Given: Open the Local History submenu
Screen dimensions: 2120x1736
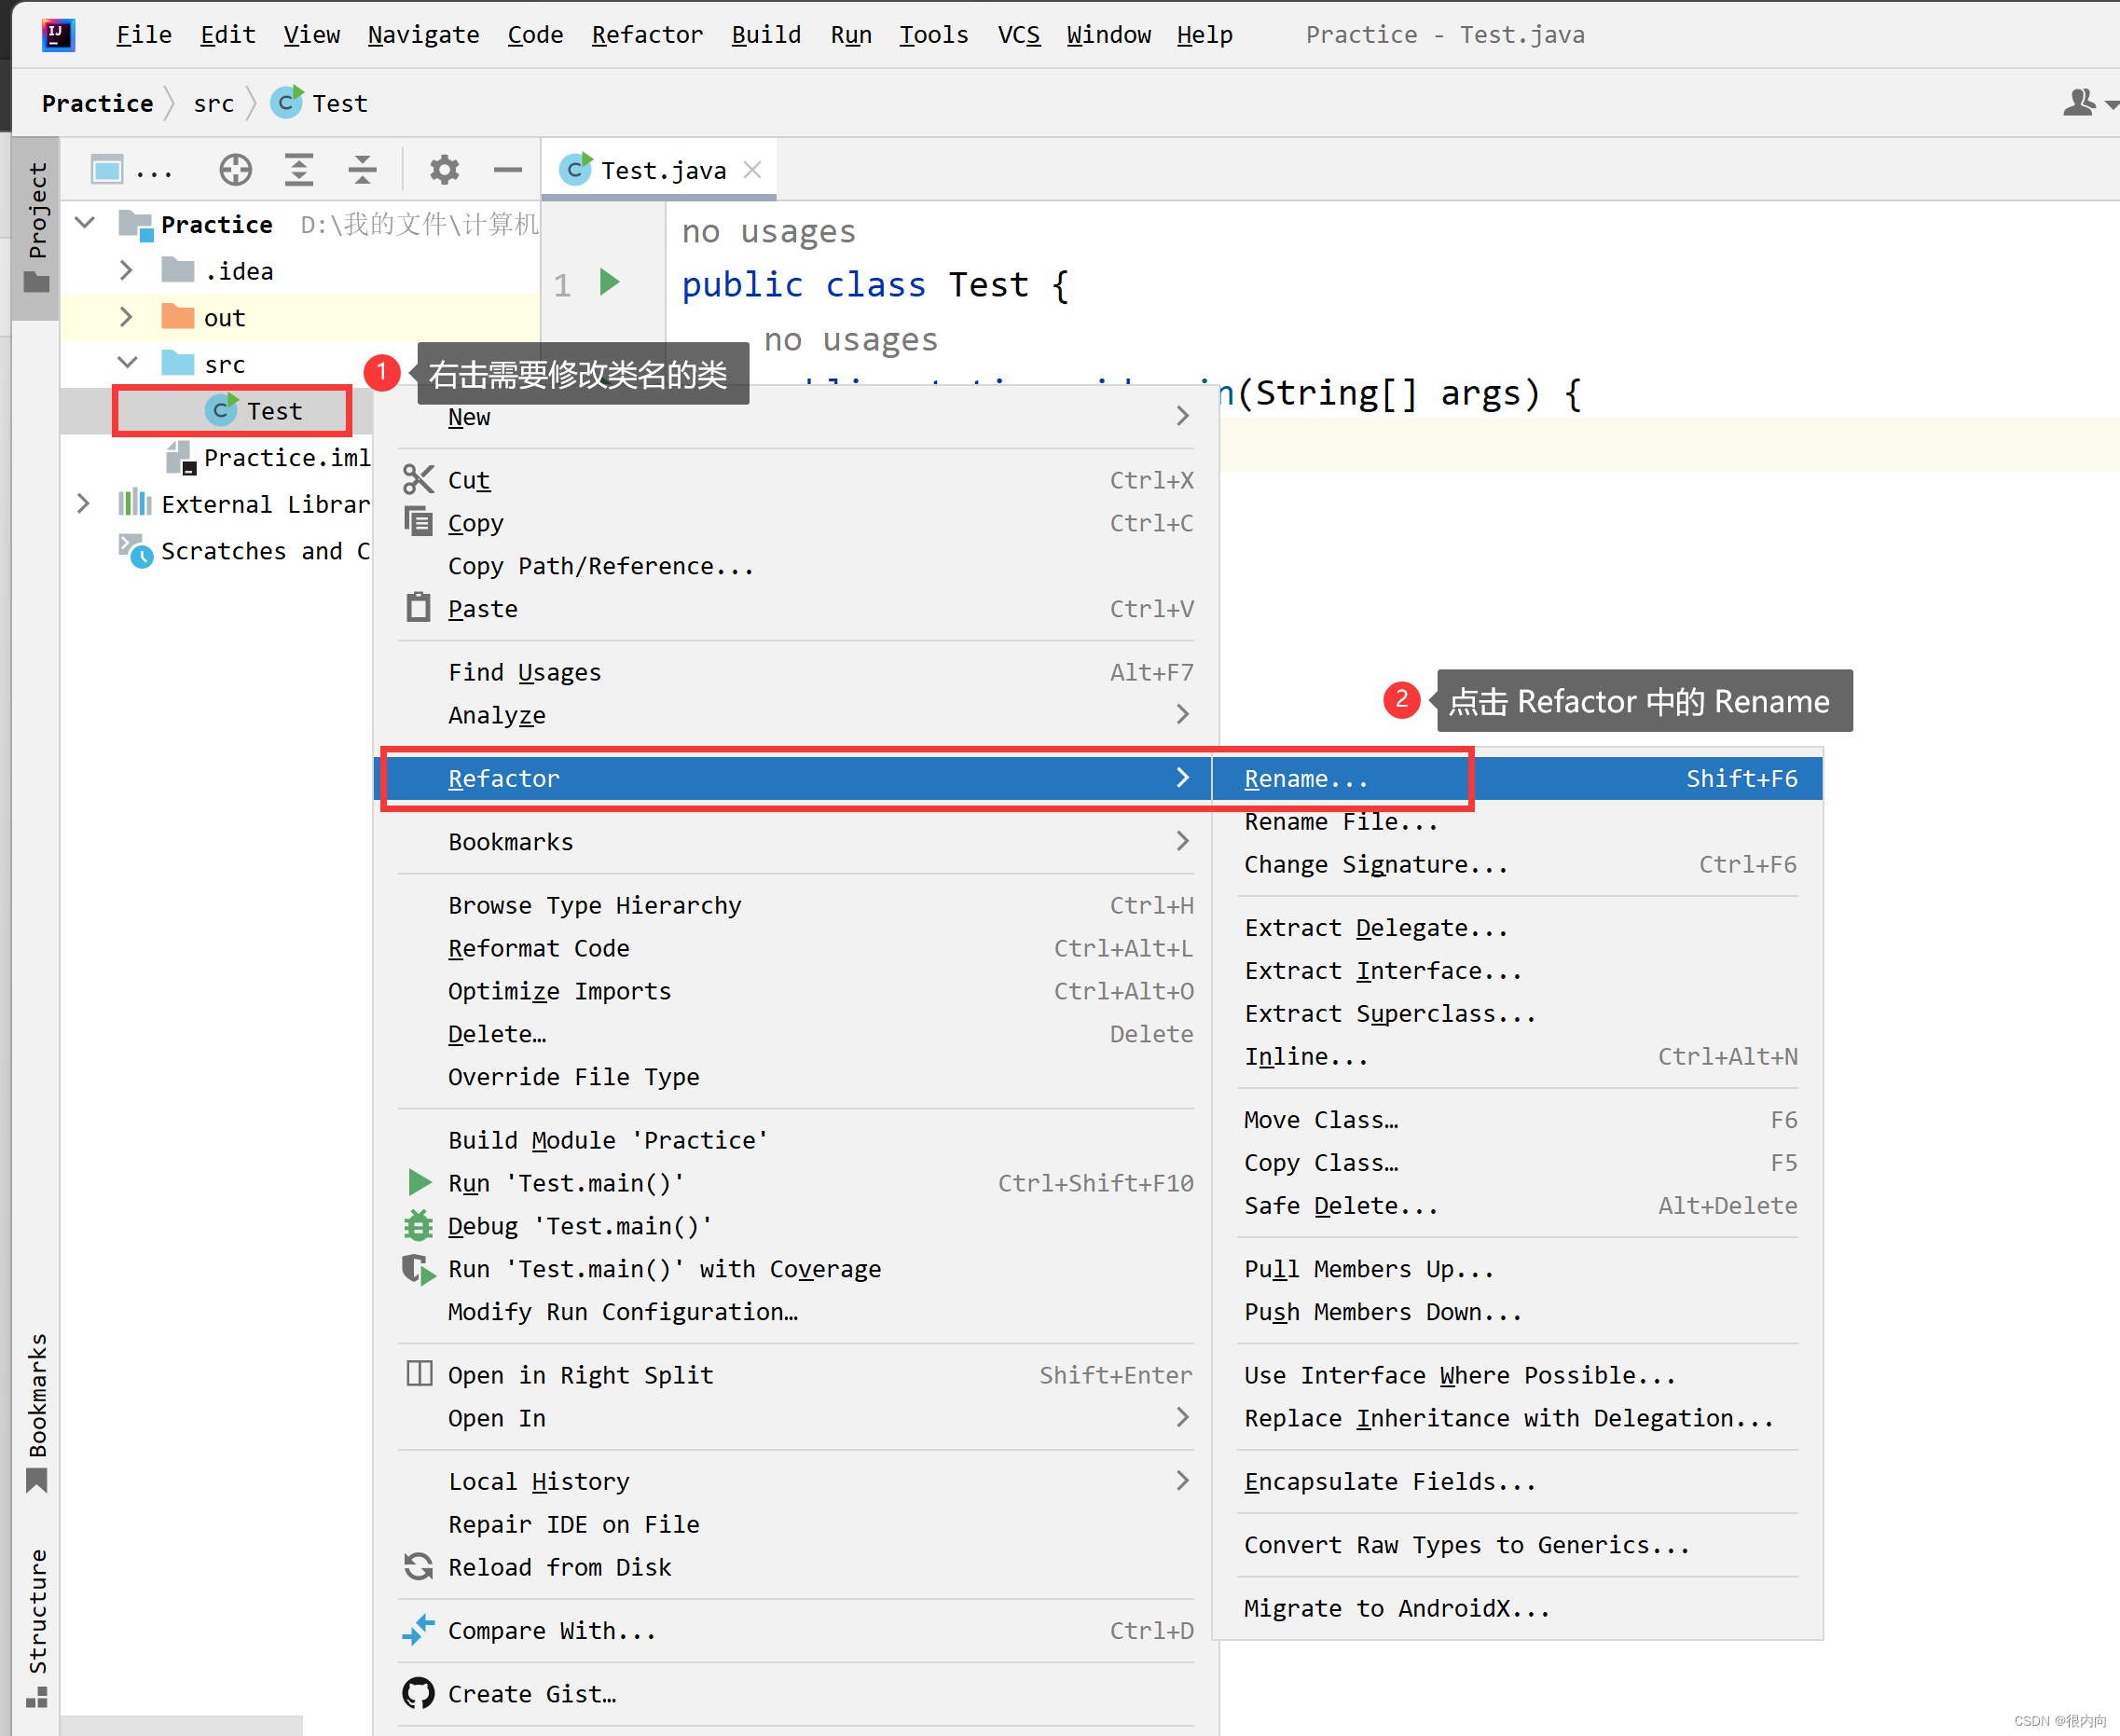Looking at the screenshot, I should pyautogui.click(x=796, y=1481).
